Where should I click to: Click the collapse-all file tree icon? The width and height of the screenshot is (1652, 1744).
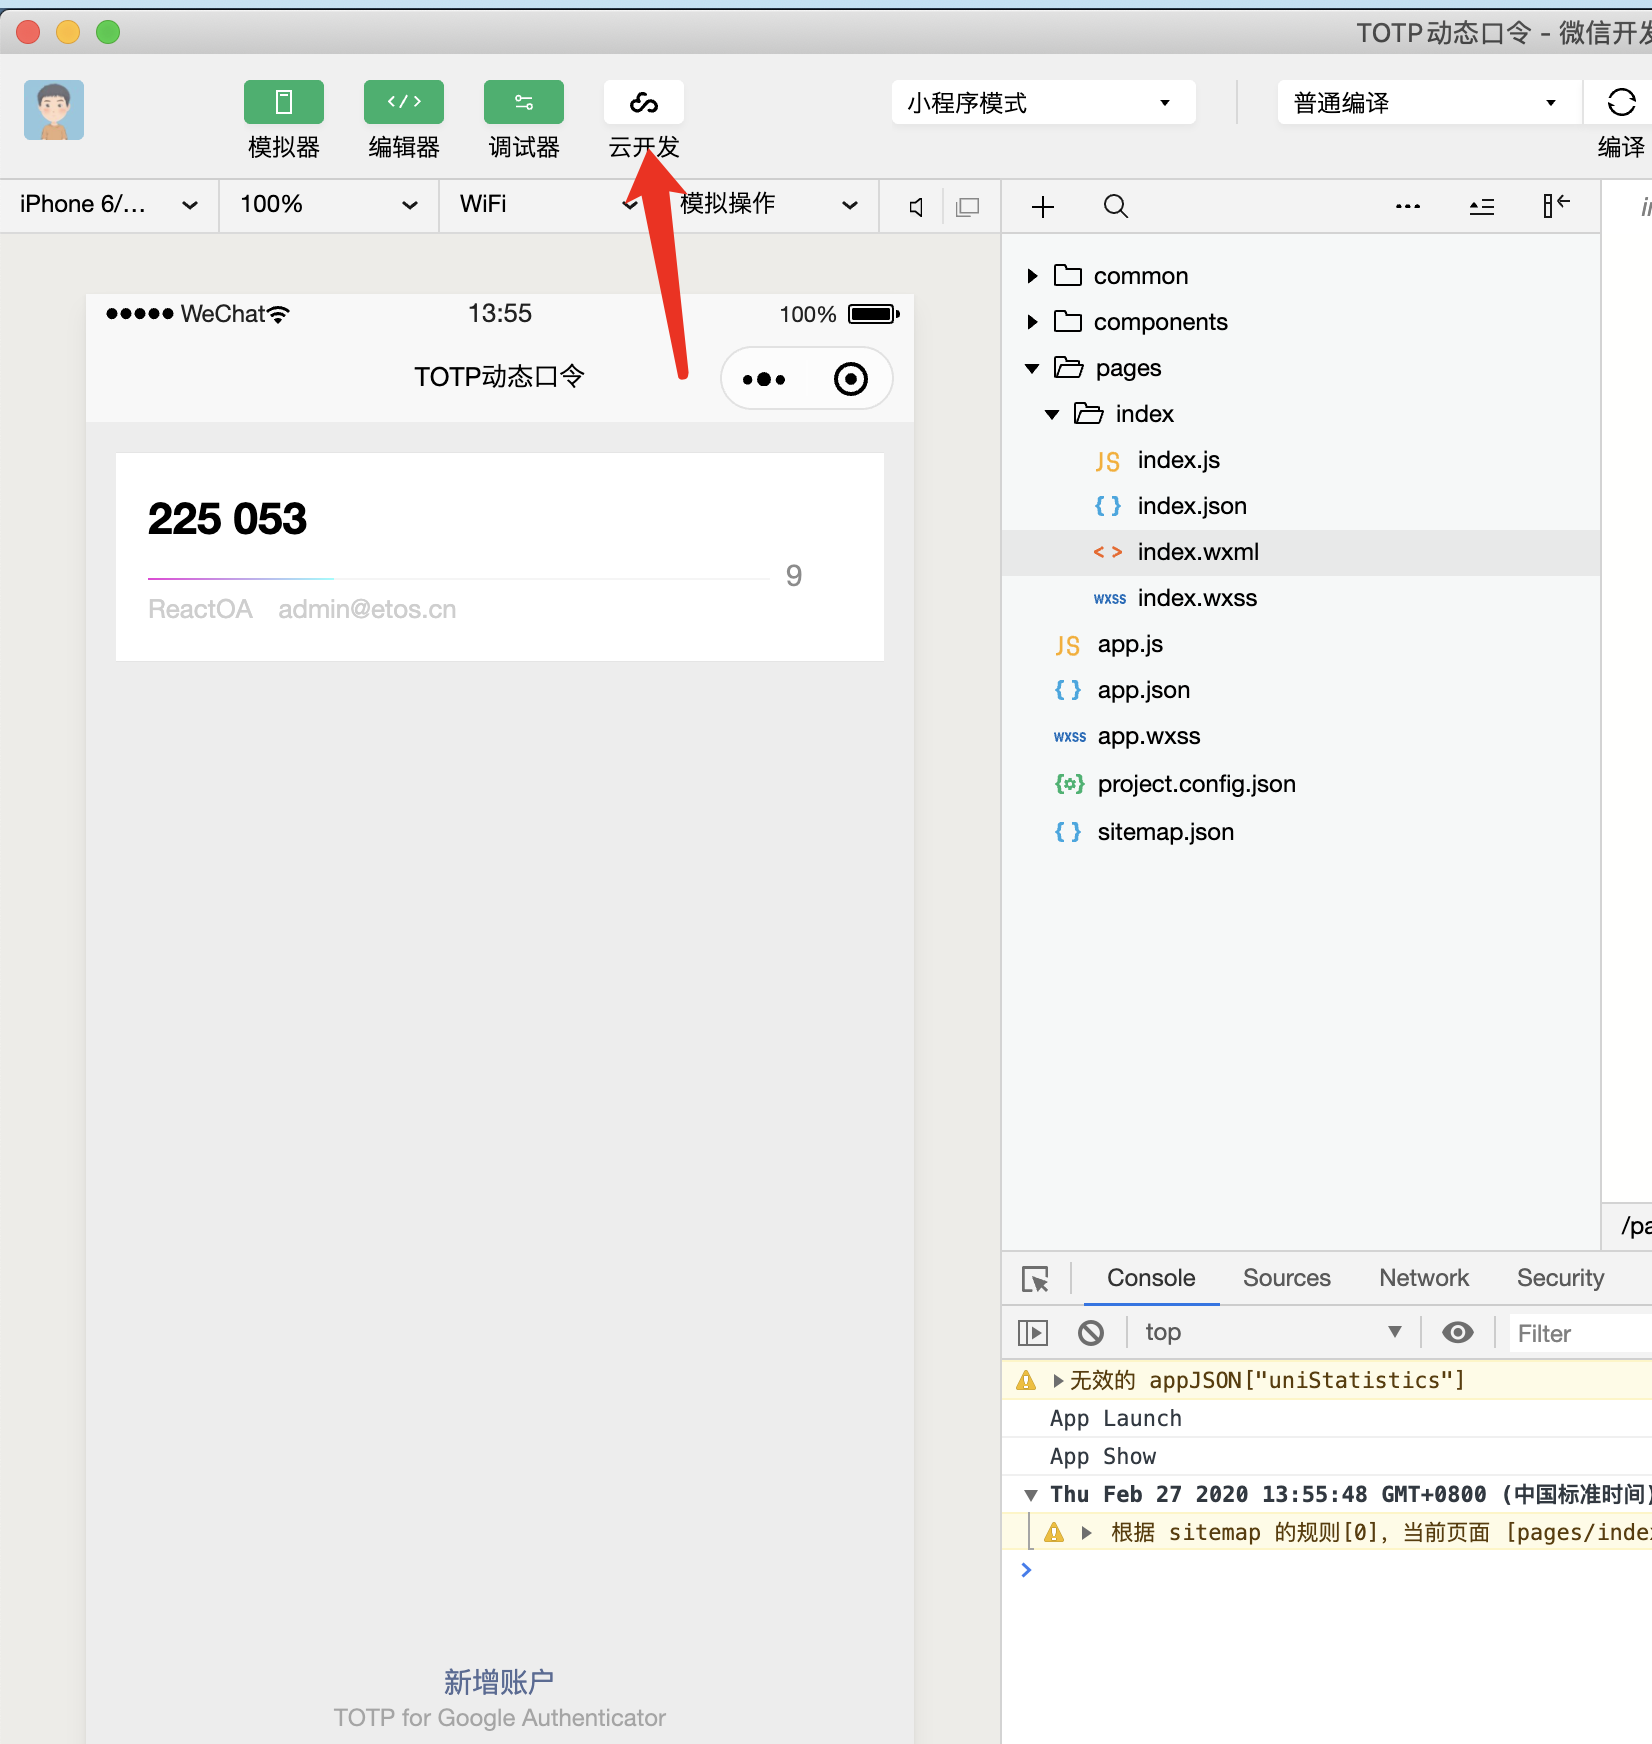[x=1482, y=207]
